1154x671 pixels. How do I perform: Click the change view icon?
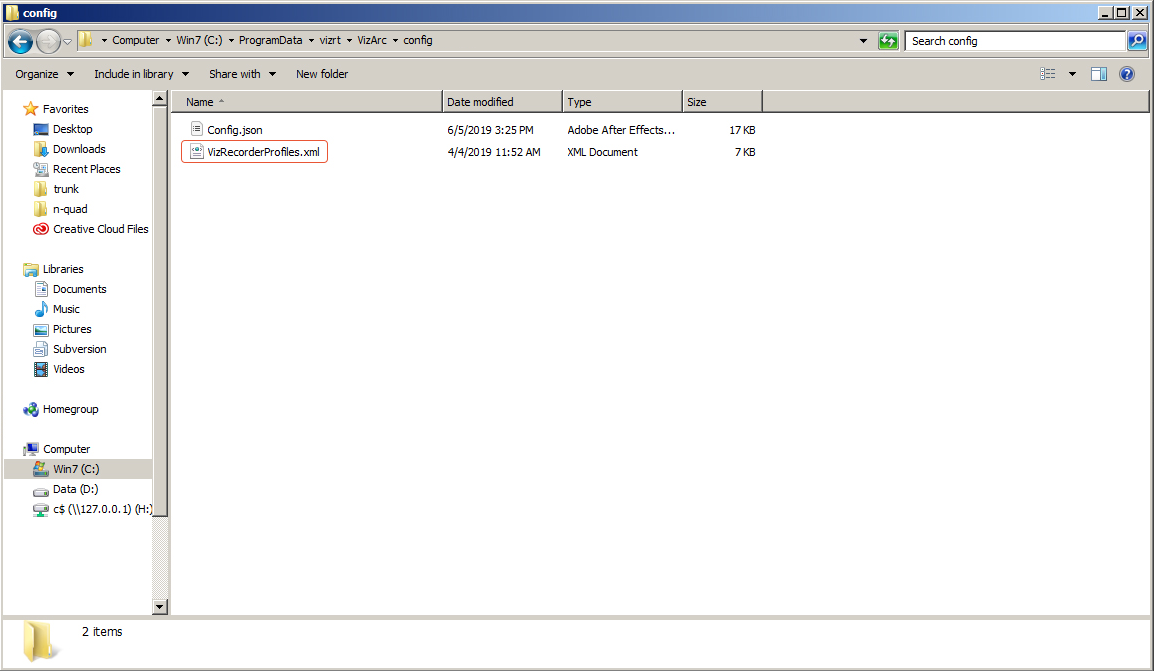(1048, 74)
